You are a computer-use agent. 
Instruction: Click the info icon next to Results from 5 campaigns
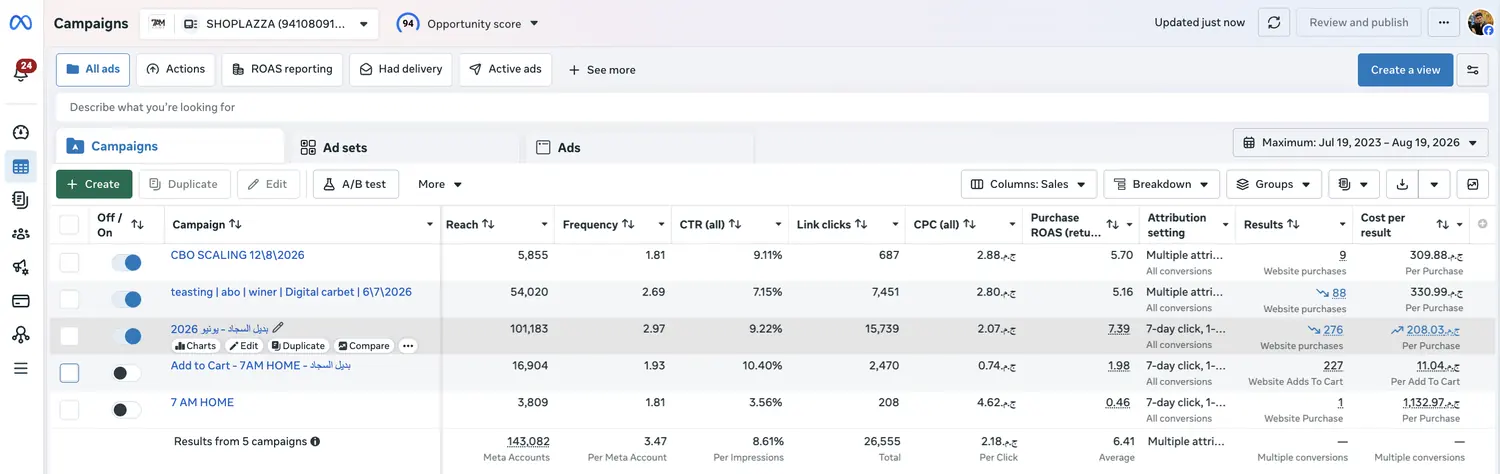tap(315, 441)
